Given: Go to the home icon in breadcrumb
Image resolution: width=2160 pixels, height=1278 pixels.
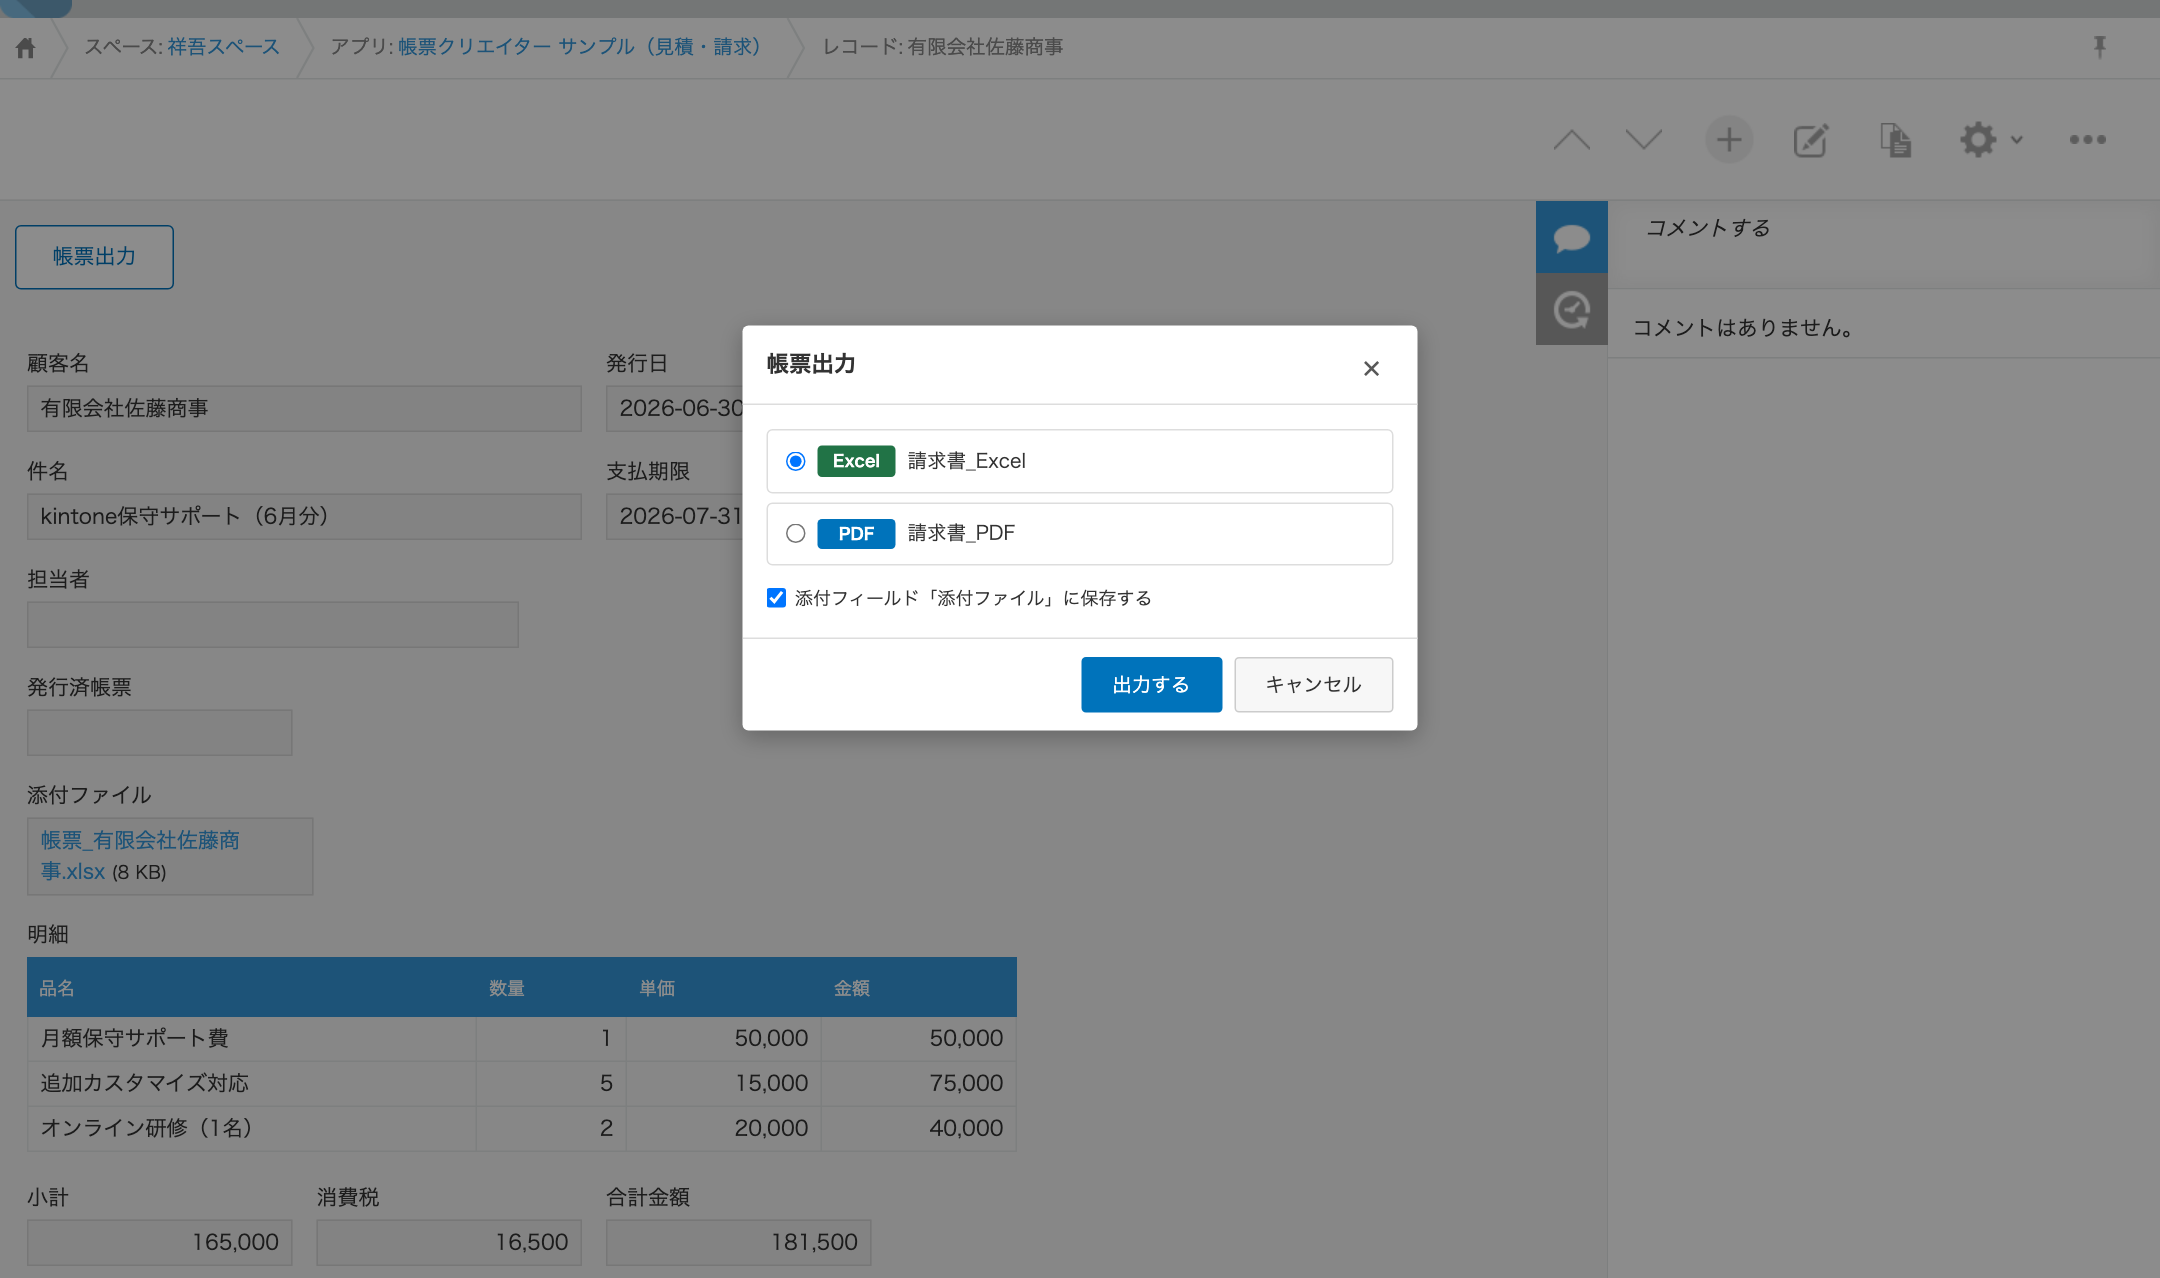Looking at the screenshot, I should point(26,47).
